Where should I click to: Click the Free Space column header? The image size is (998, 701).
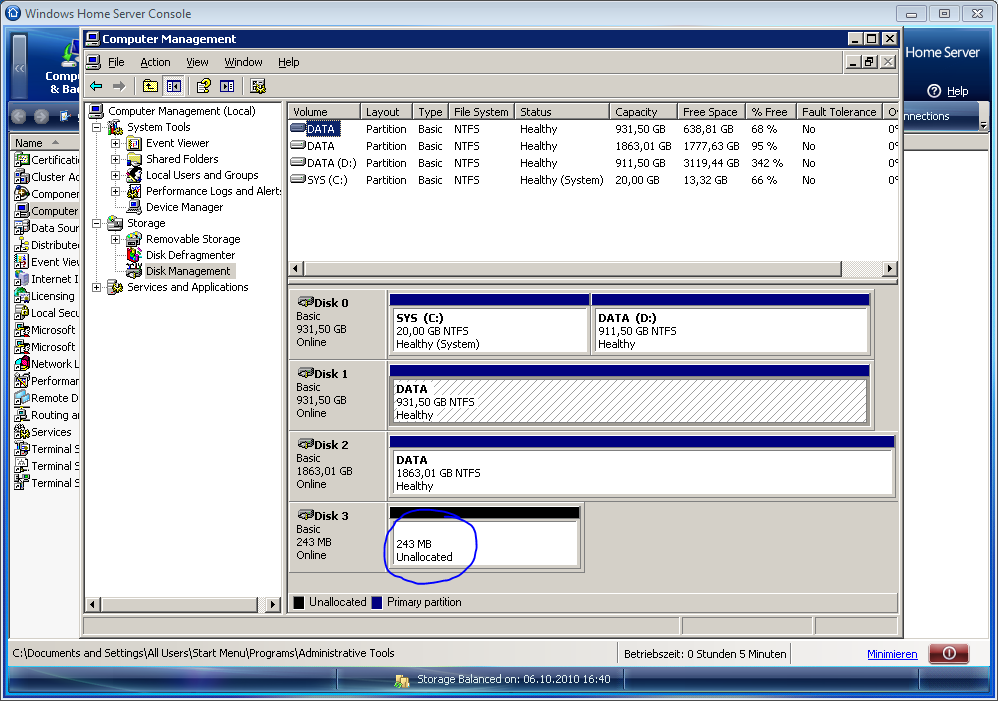(x=709, y=112)
